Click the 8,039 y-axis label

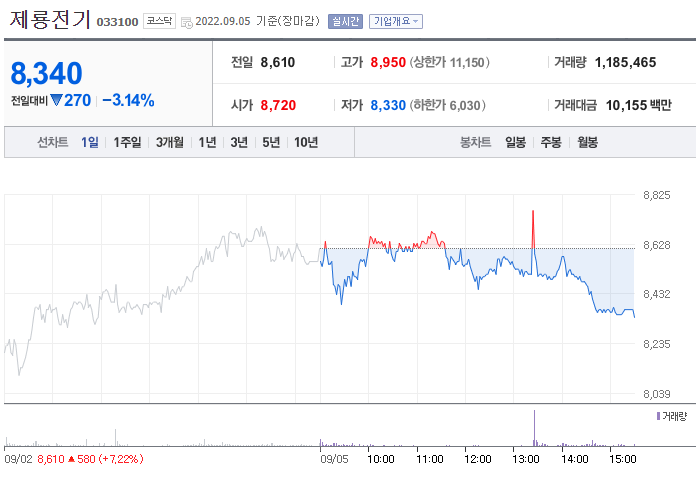[656, 394]
